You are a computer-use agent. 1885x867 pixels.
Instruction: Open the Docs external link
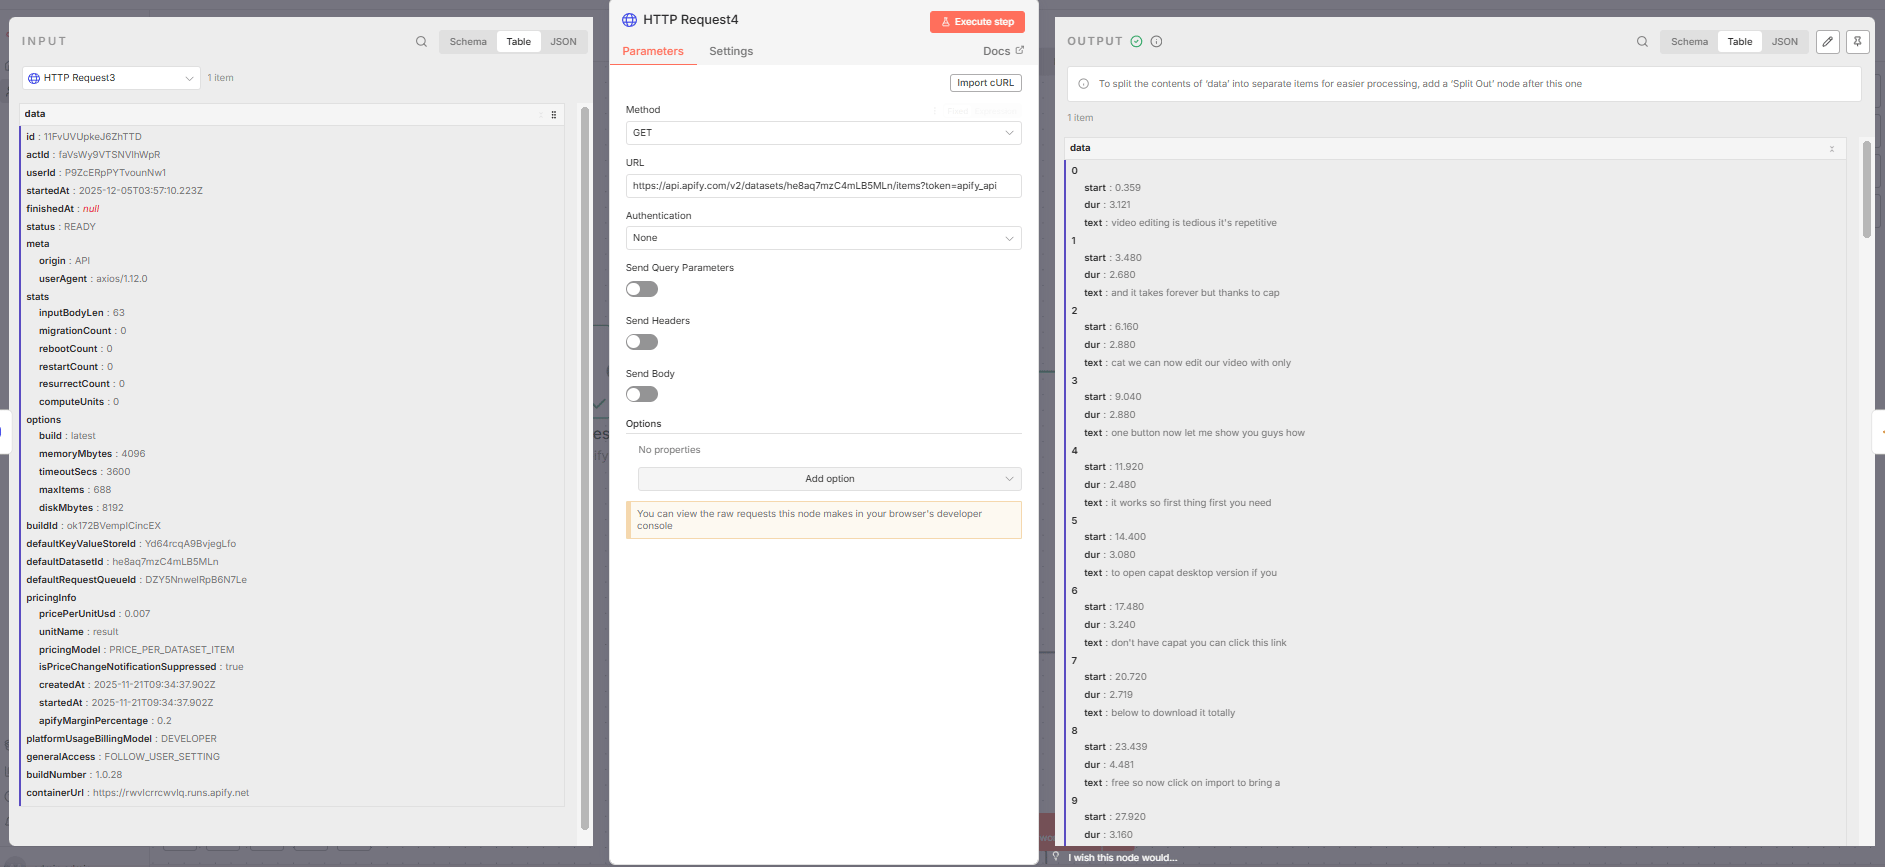[1003, 51]
